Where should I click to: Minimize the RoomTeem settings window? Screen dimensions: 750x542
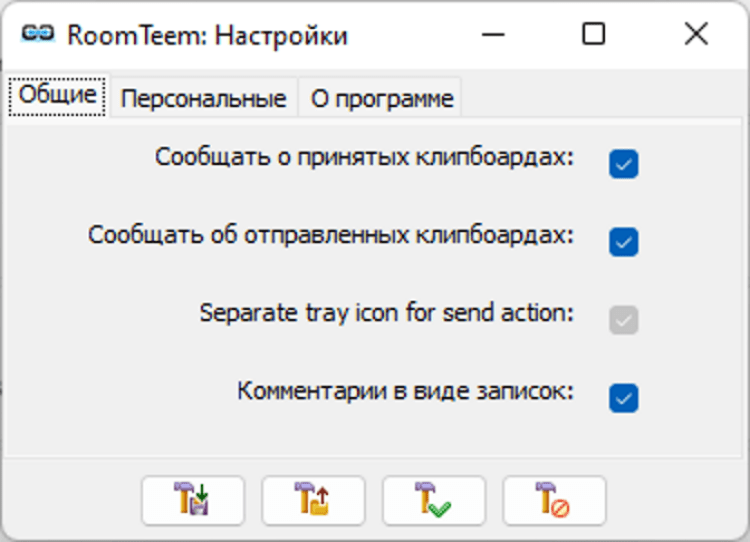click(x=492, y=34)
